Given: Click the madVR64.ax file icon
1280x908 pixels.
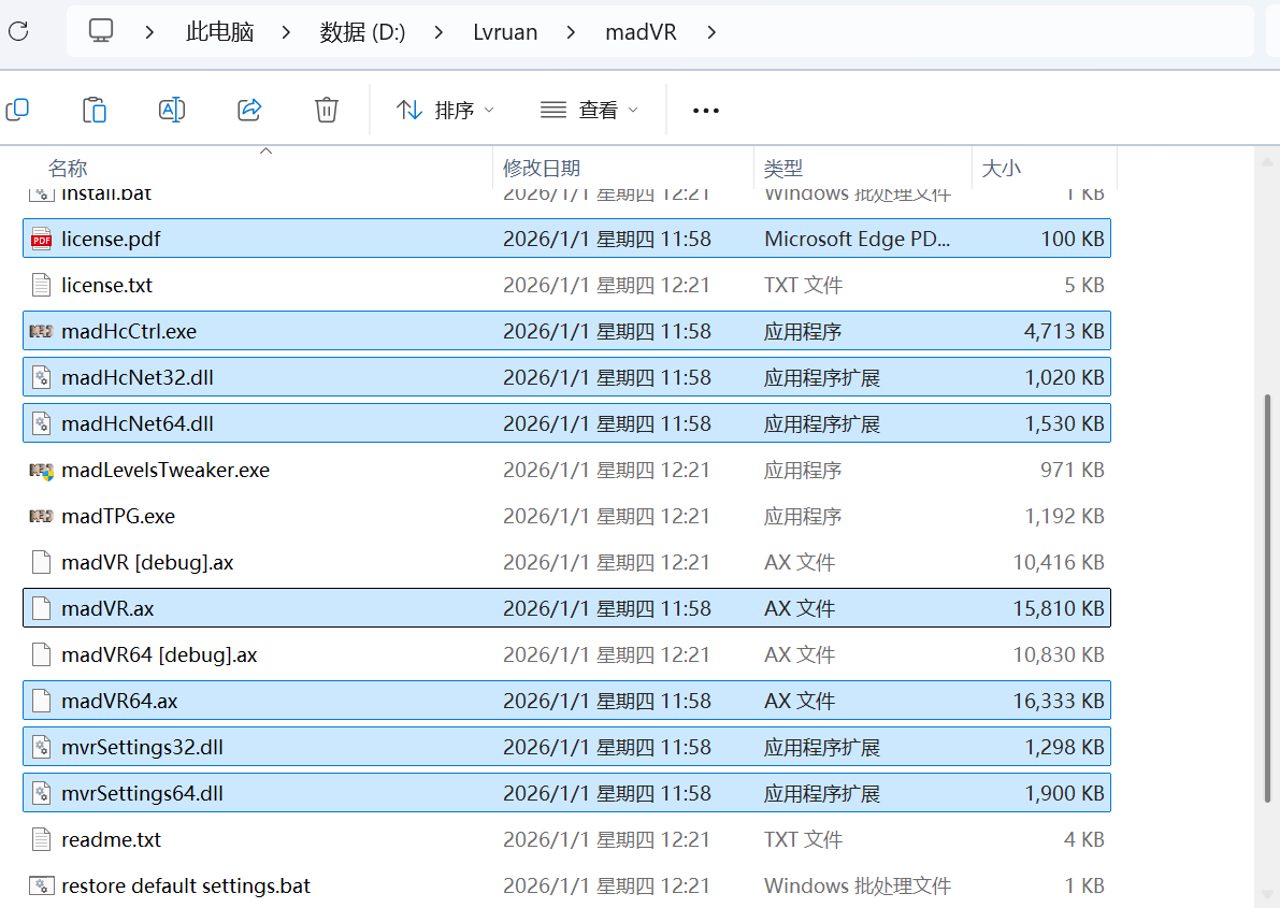Looking at the screenshot, I should point(41,701).
